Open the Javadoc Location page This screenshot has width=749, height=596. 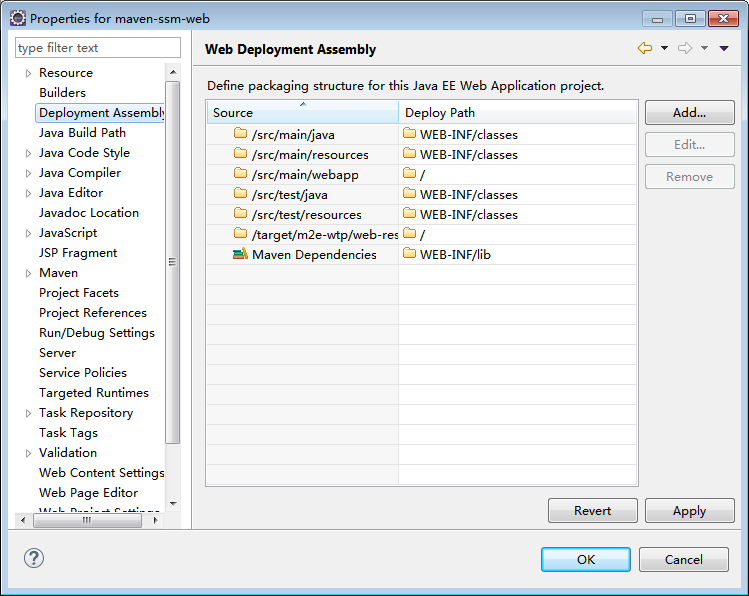pos(89,213)
